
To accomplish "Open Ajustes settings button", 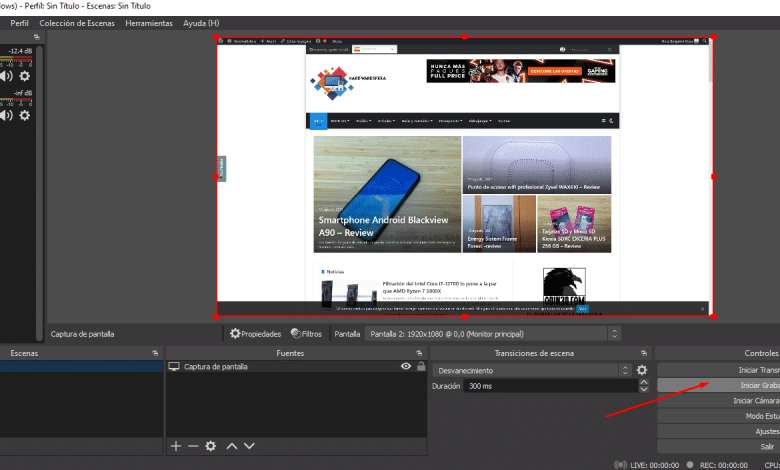I will [x=719, y=432].
